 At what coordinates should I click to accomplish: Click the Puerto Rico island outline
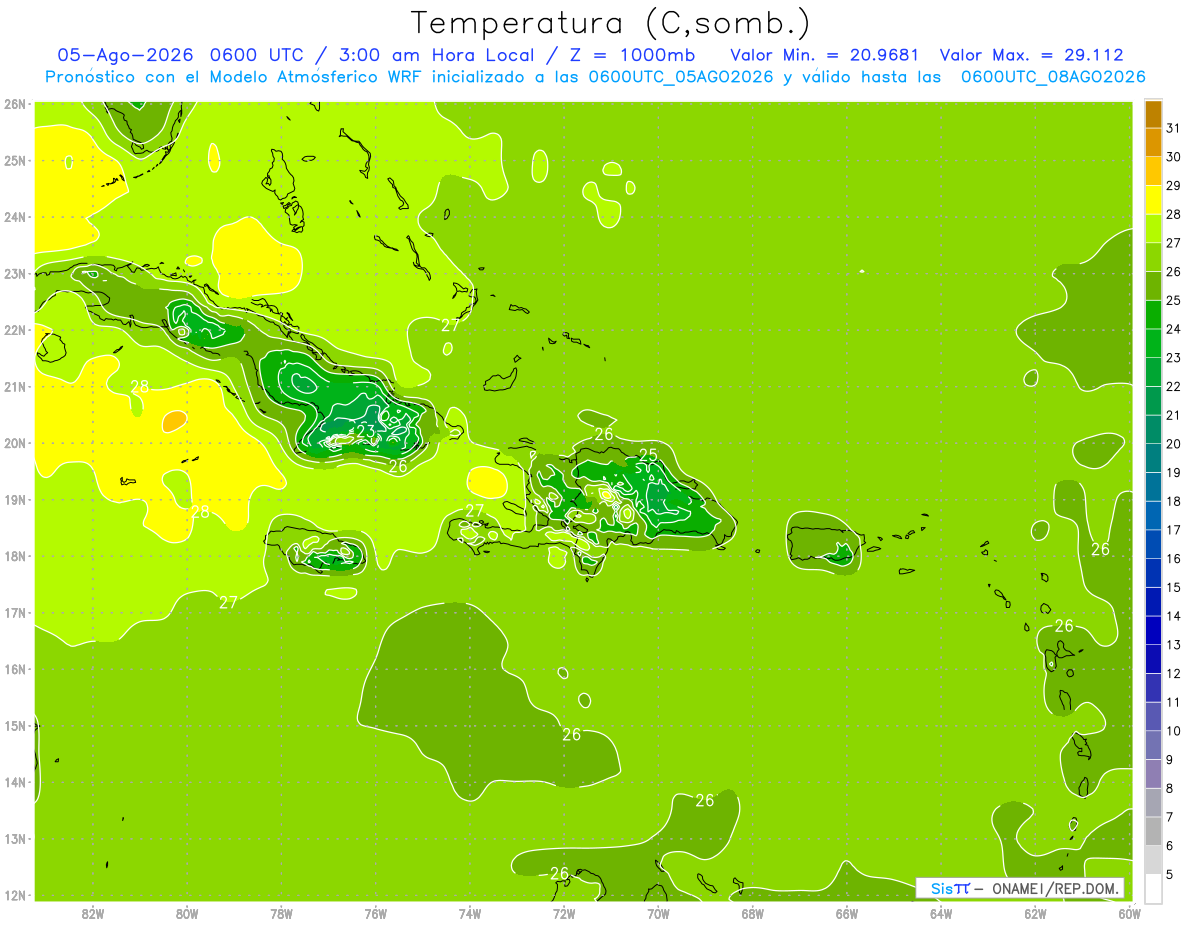(x=825, y=544)
